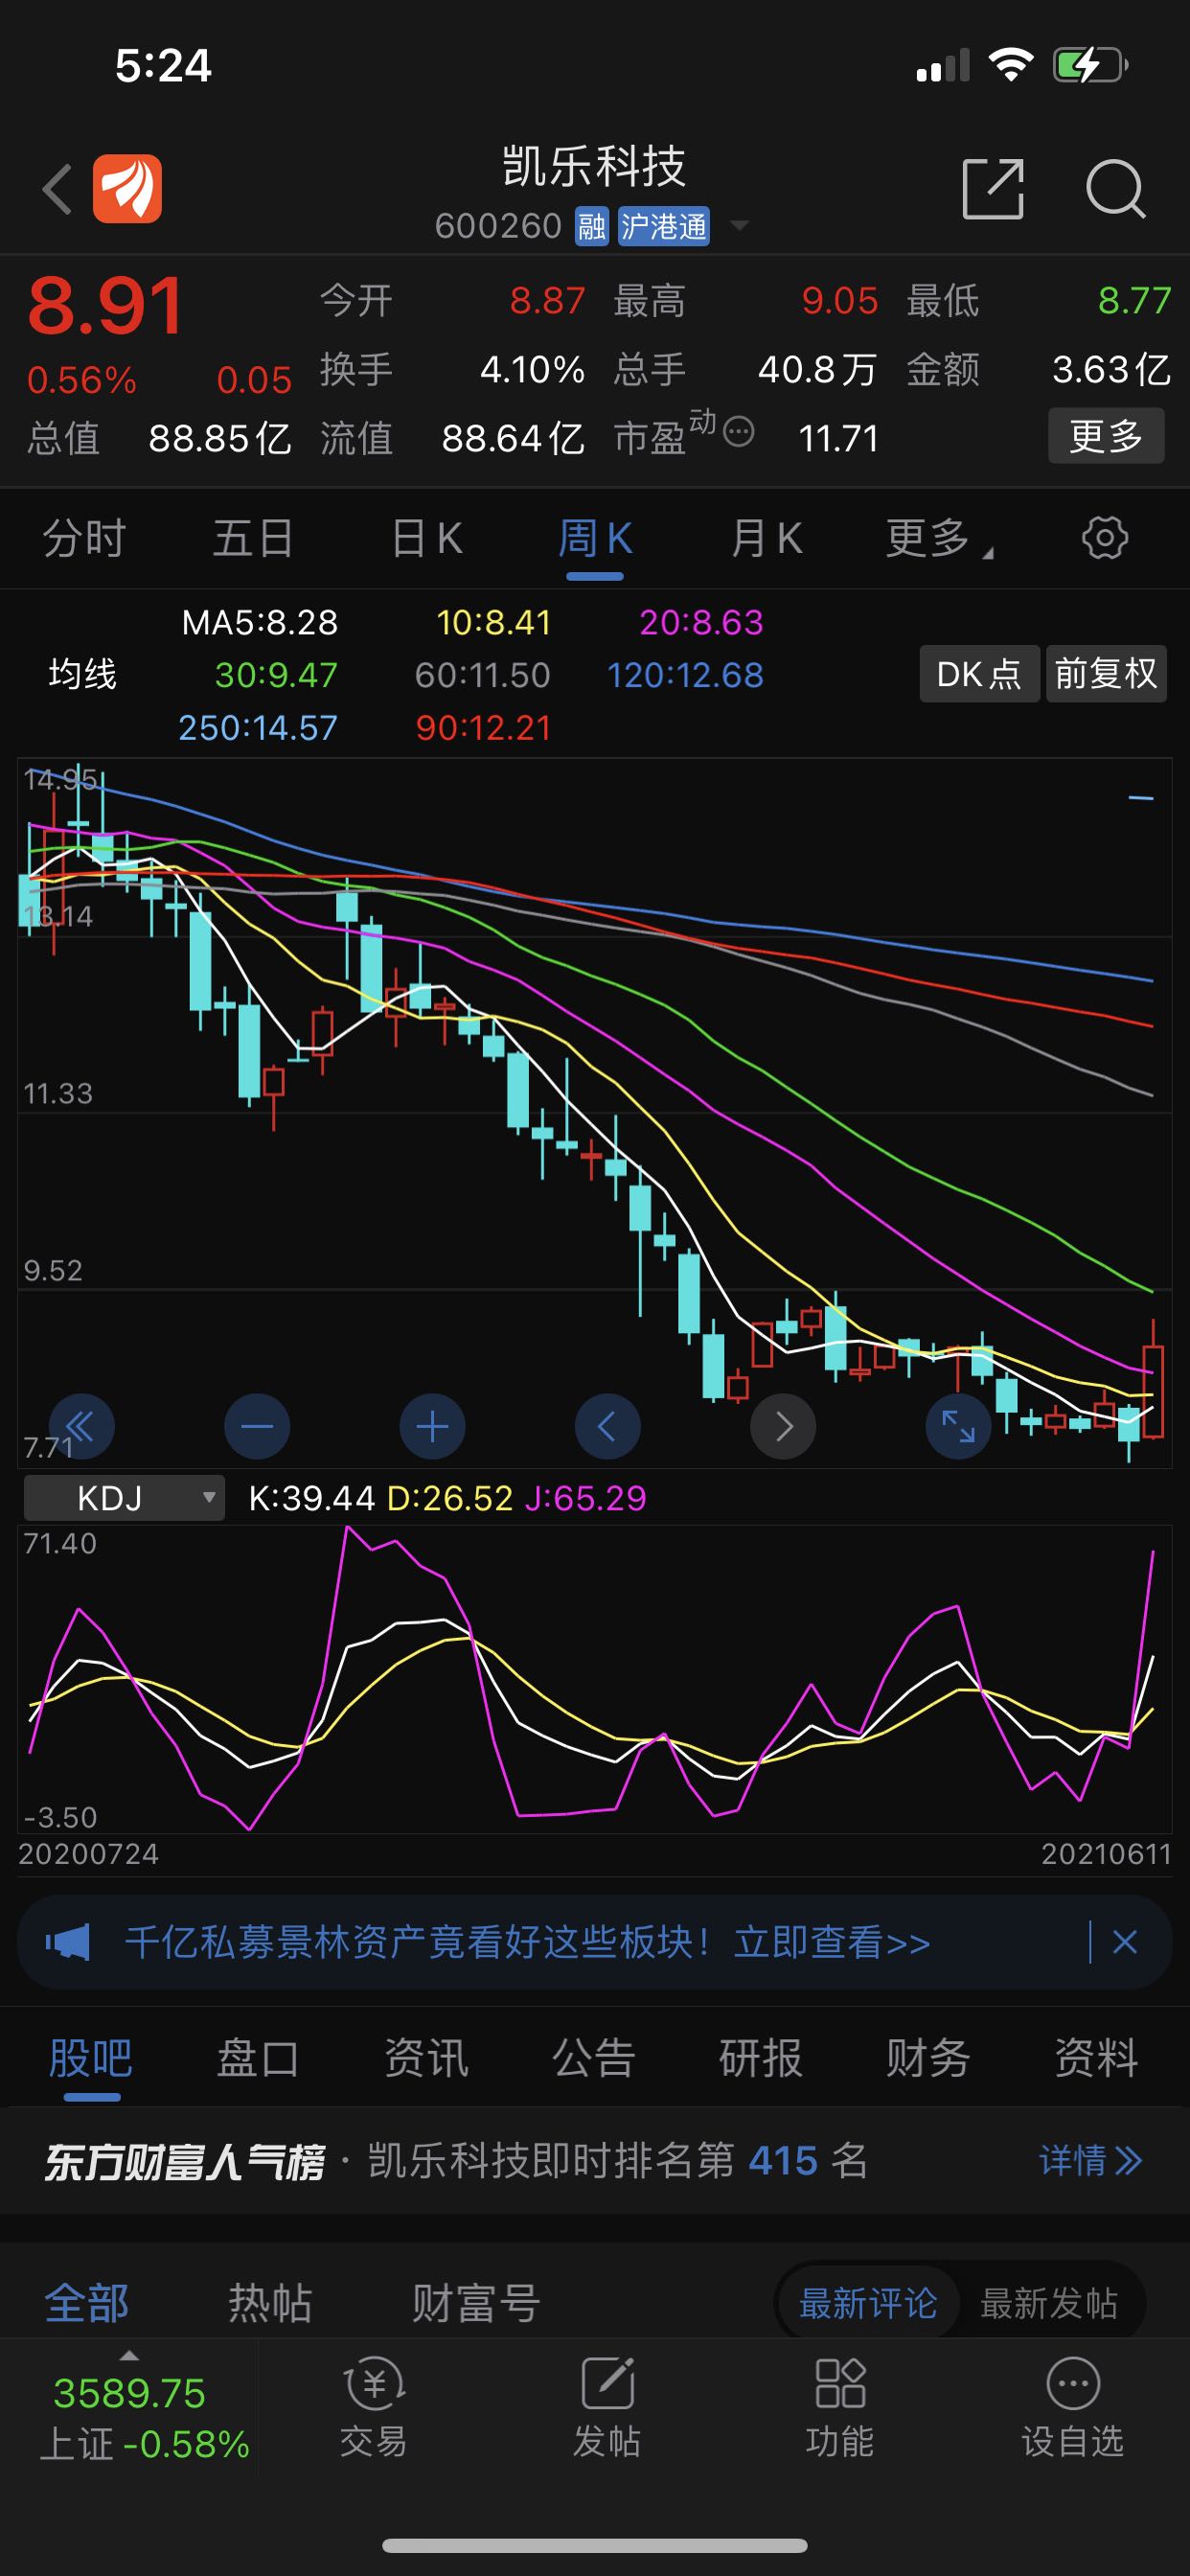The width and height of the screenshot is (1190, 2576).
Task: Tap the P/E ratio info circle icon
Action: coord(738,432)
